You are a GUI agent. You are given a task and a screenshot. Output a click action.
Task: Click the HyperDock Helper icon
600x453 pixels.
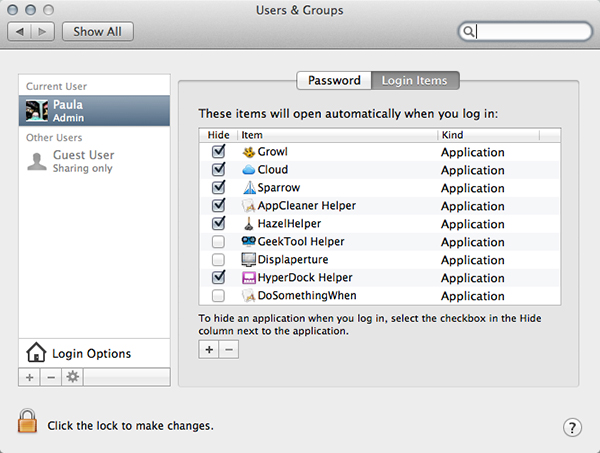[249, 277]
